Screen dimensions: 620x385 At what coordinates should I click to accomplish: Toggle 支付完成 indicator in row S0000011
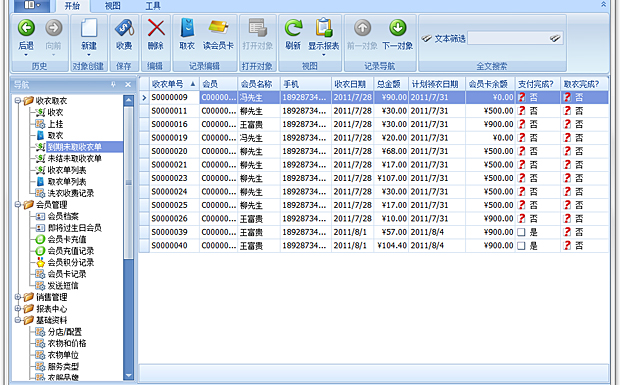522,111
